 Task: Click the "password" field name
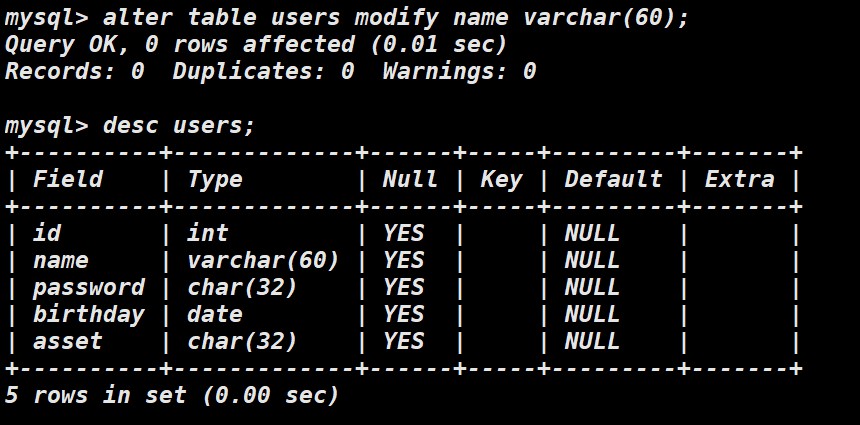tap(88, 288)
